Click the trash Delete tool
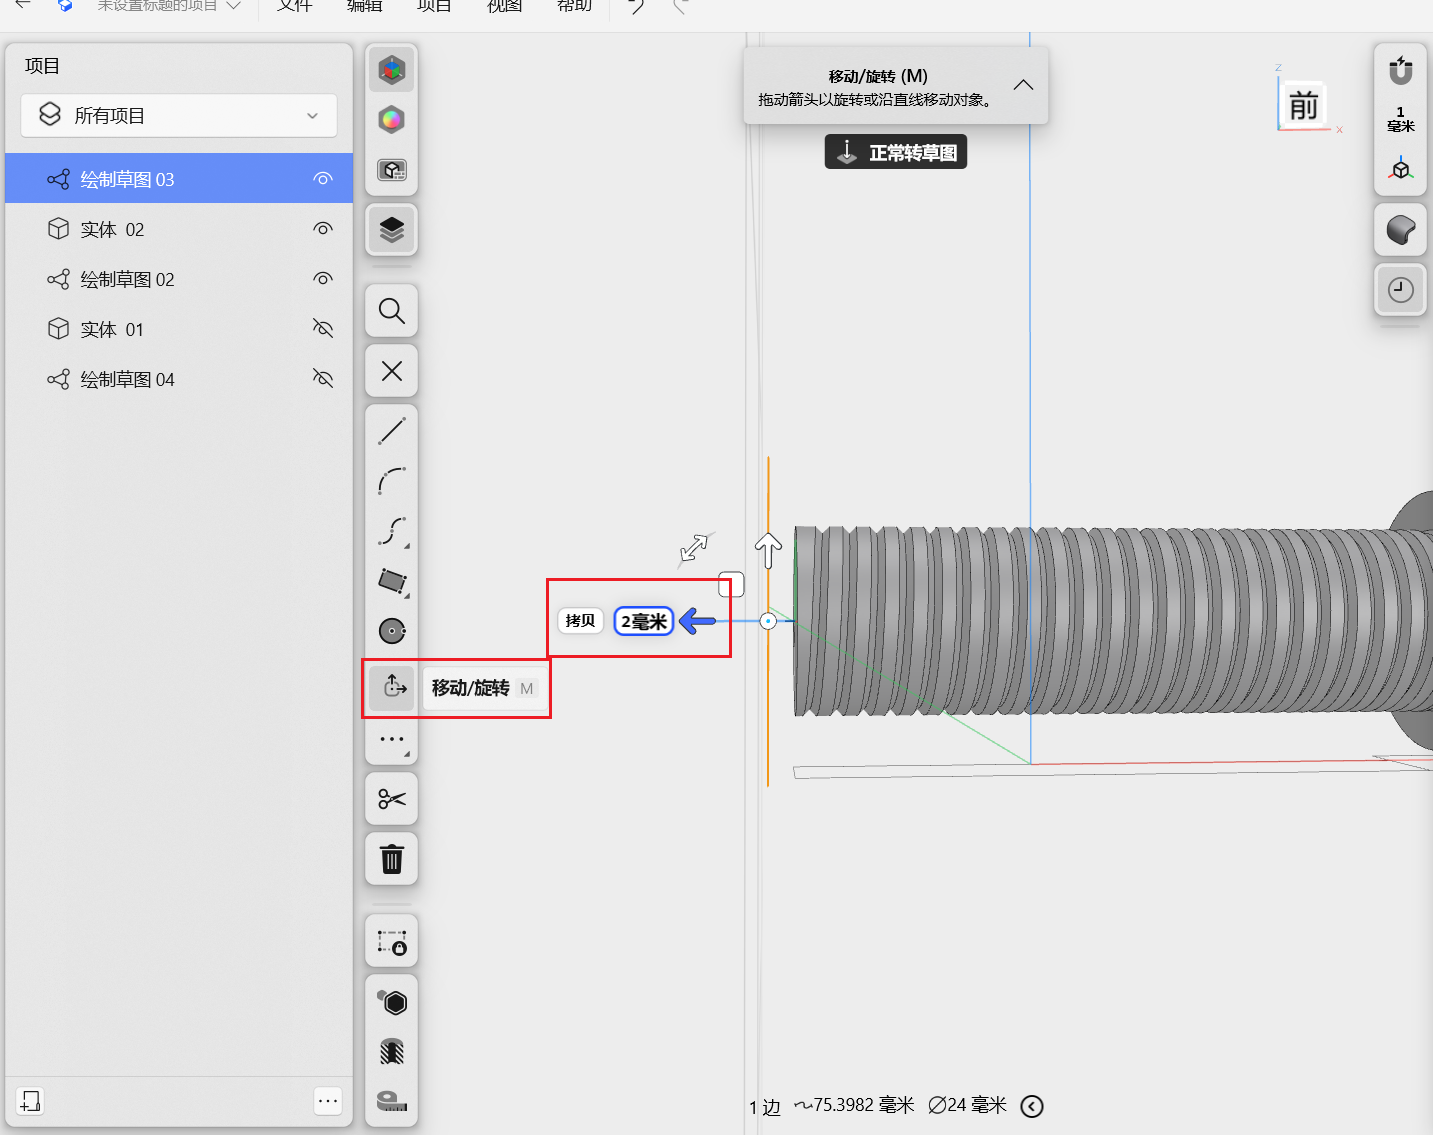The height and width of the screenshot is (1135, 1433). tap(392, 859)
